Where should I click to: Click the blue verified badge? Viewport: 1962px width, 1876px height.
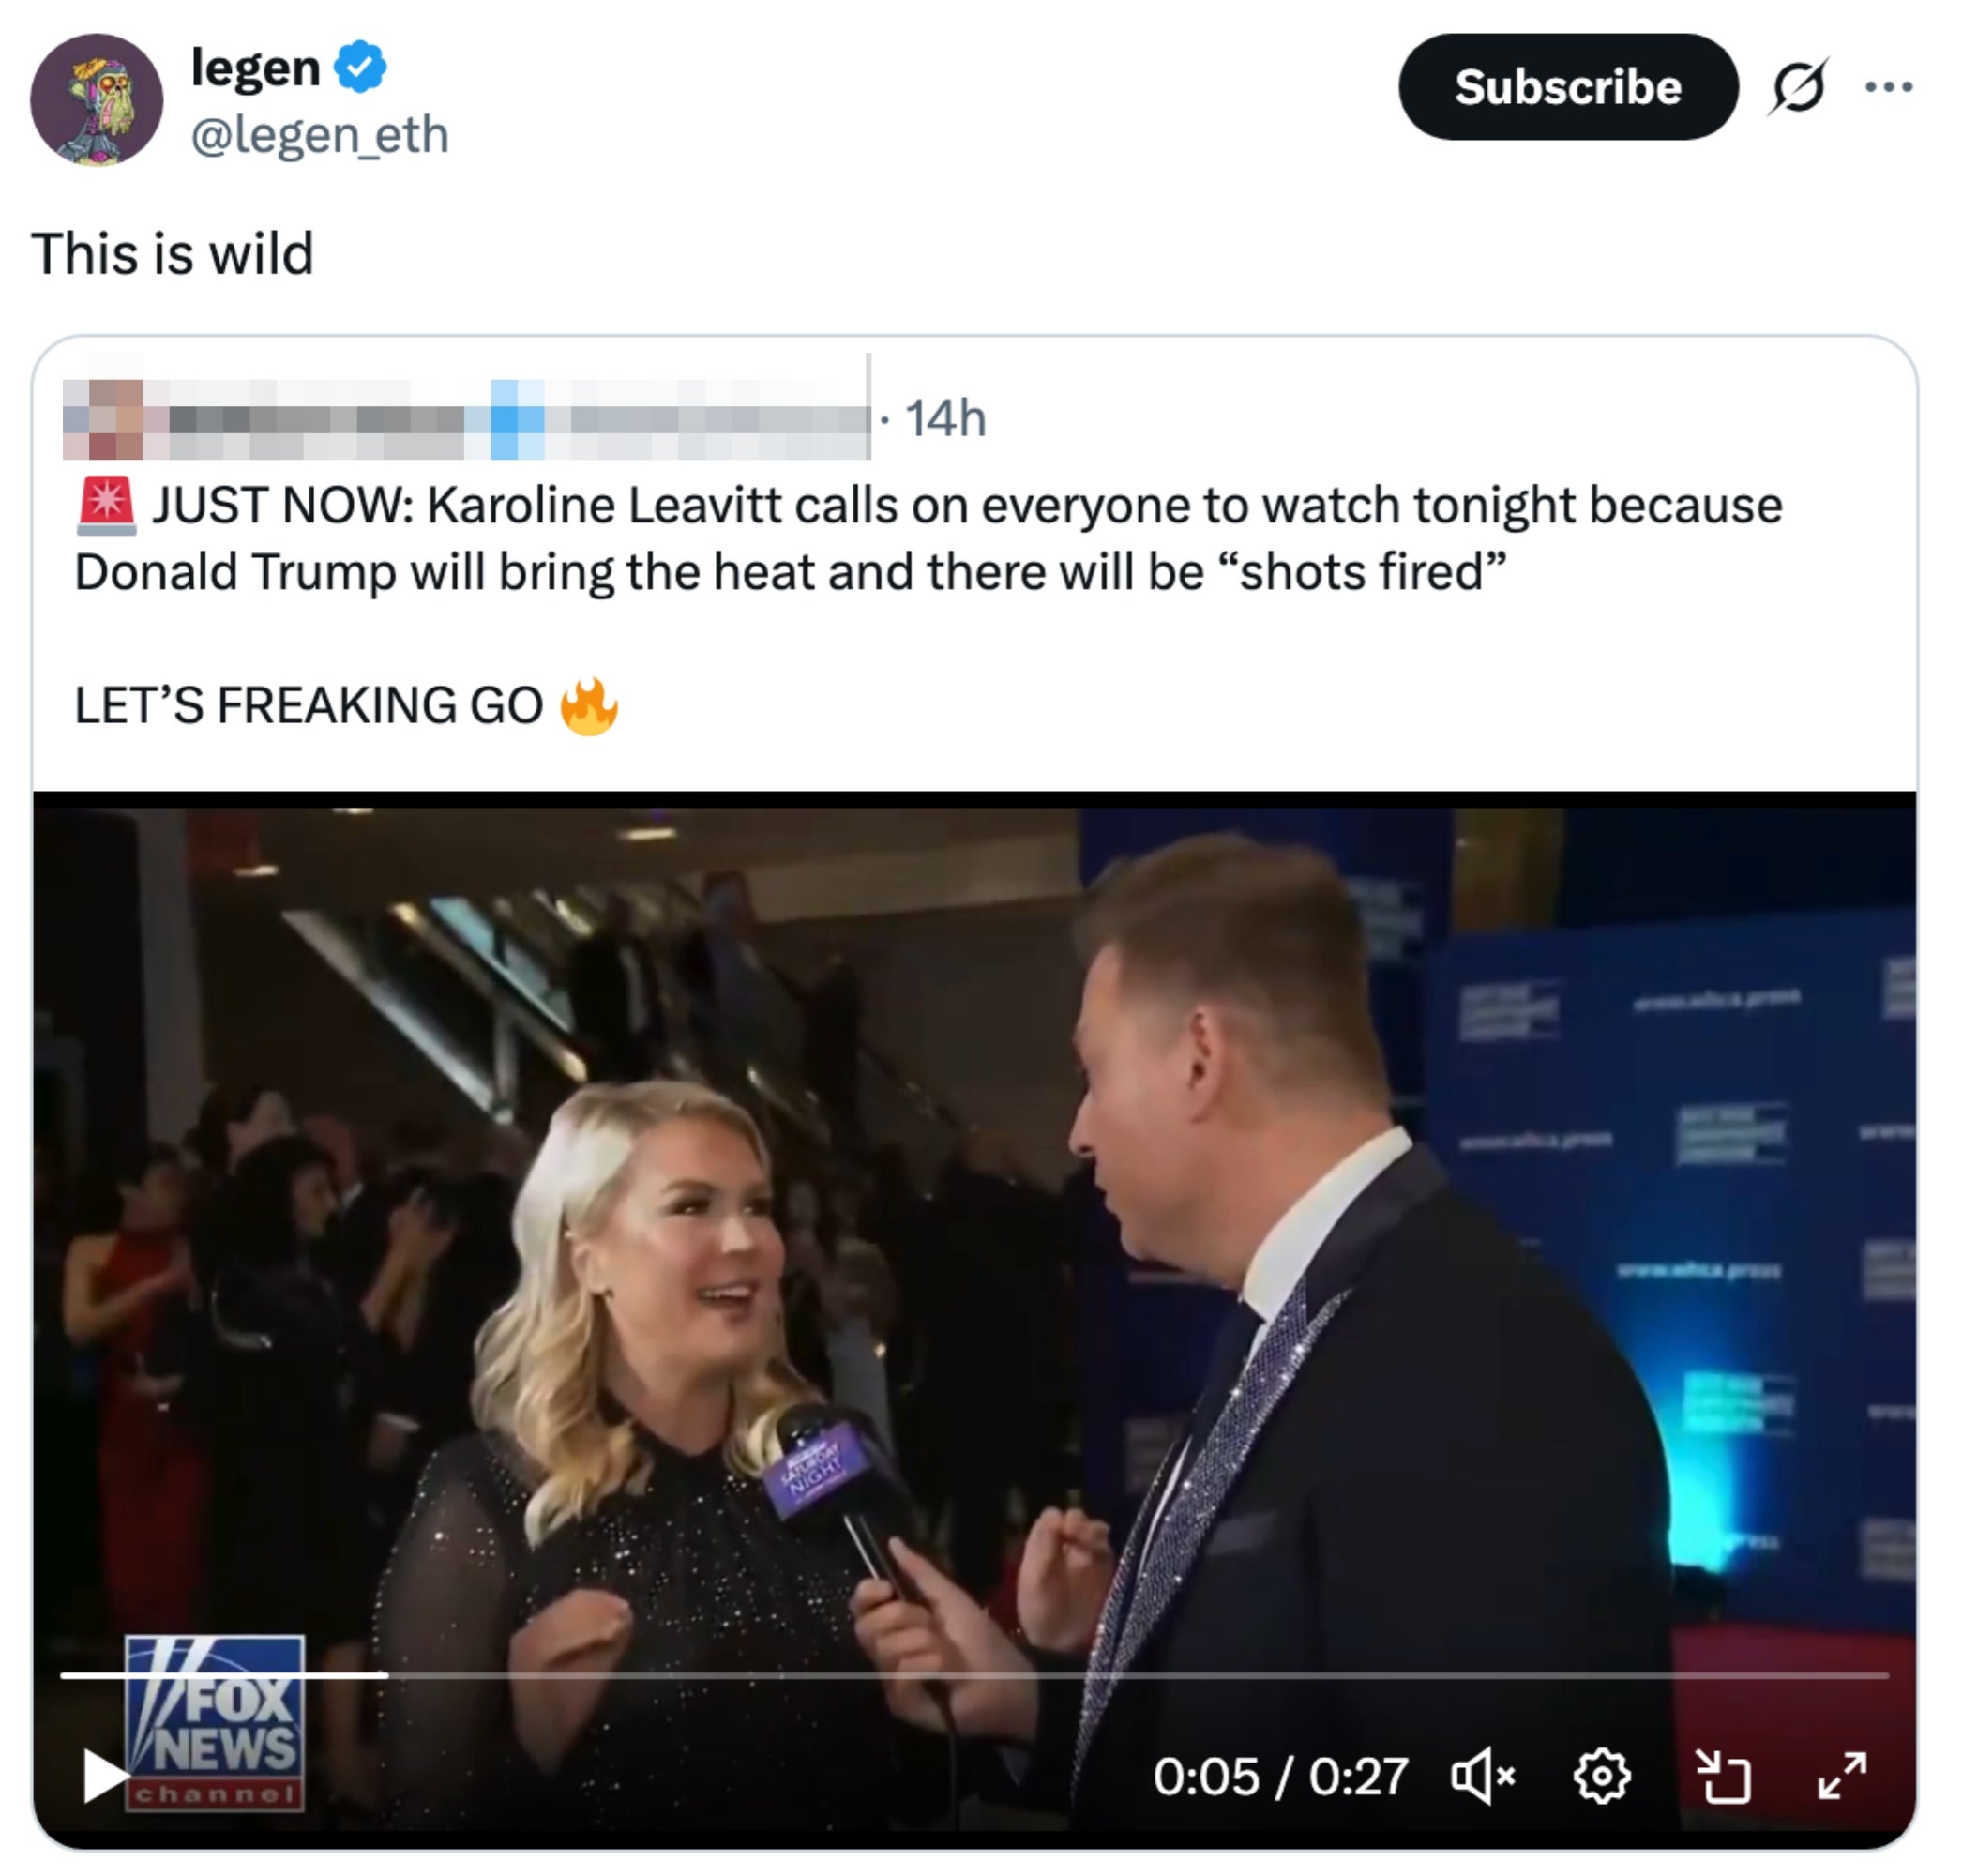360,67
